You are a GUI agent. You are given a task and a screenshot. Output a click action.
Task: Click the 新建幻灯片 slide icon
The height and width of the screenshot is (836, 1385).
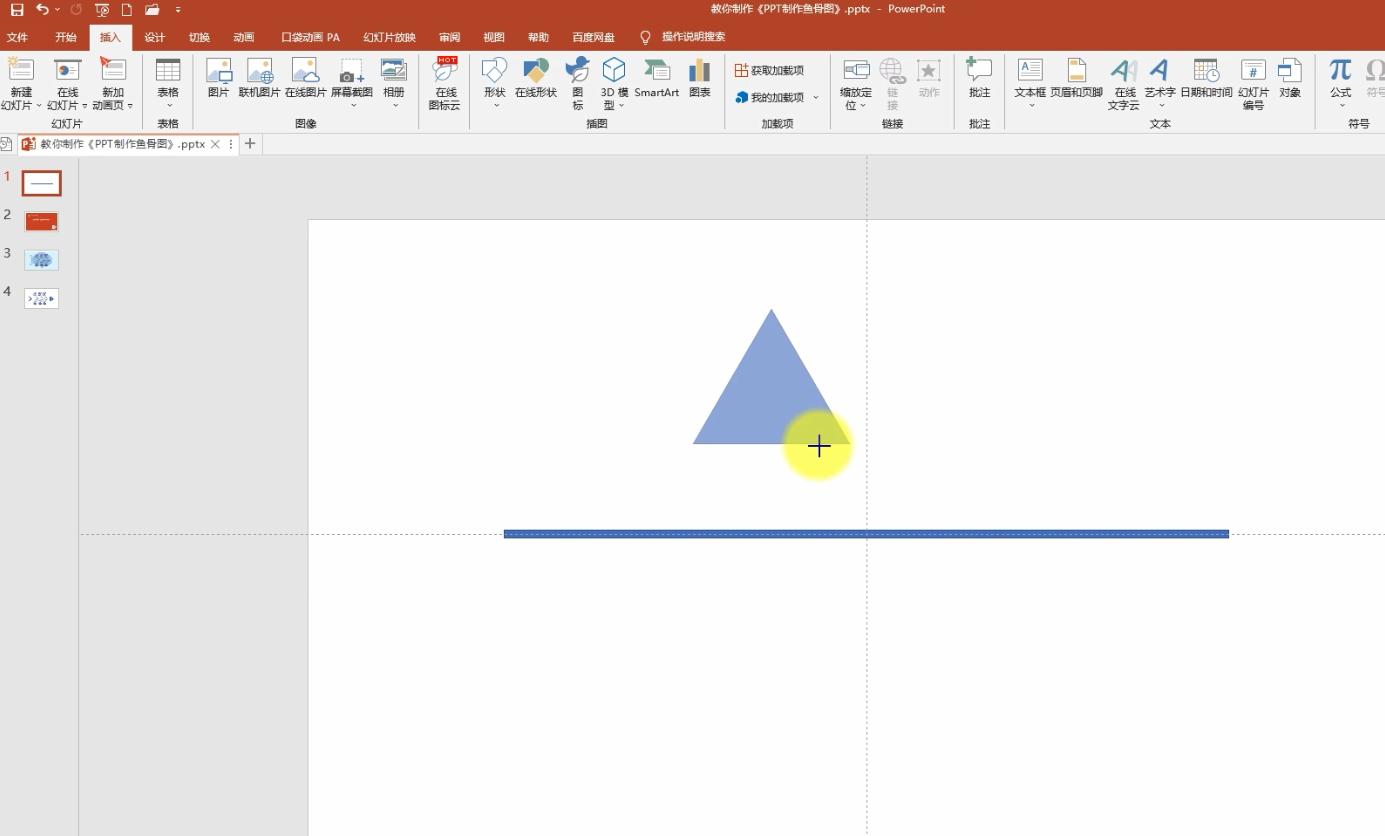coord(20,70)
